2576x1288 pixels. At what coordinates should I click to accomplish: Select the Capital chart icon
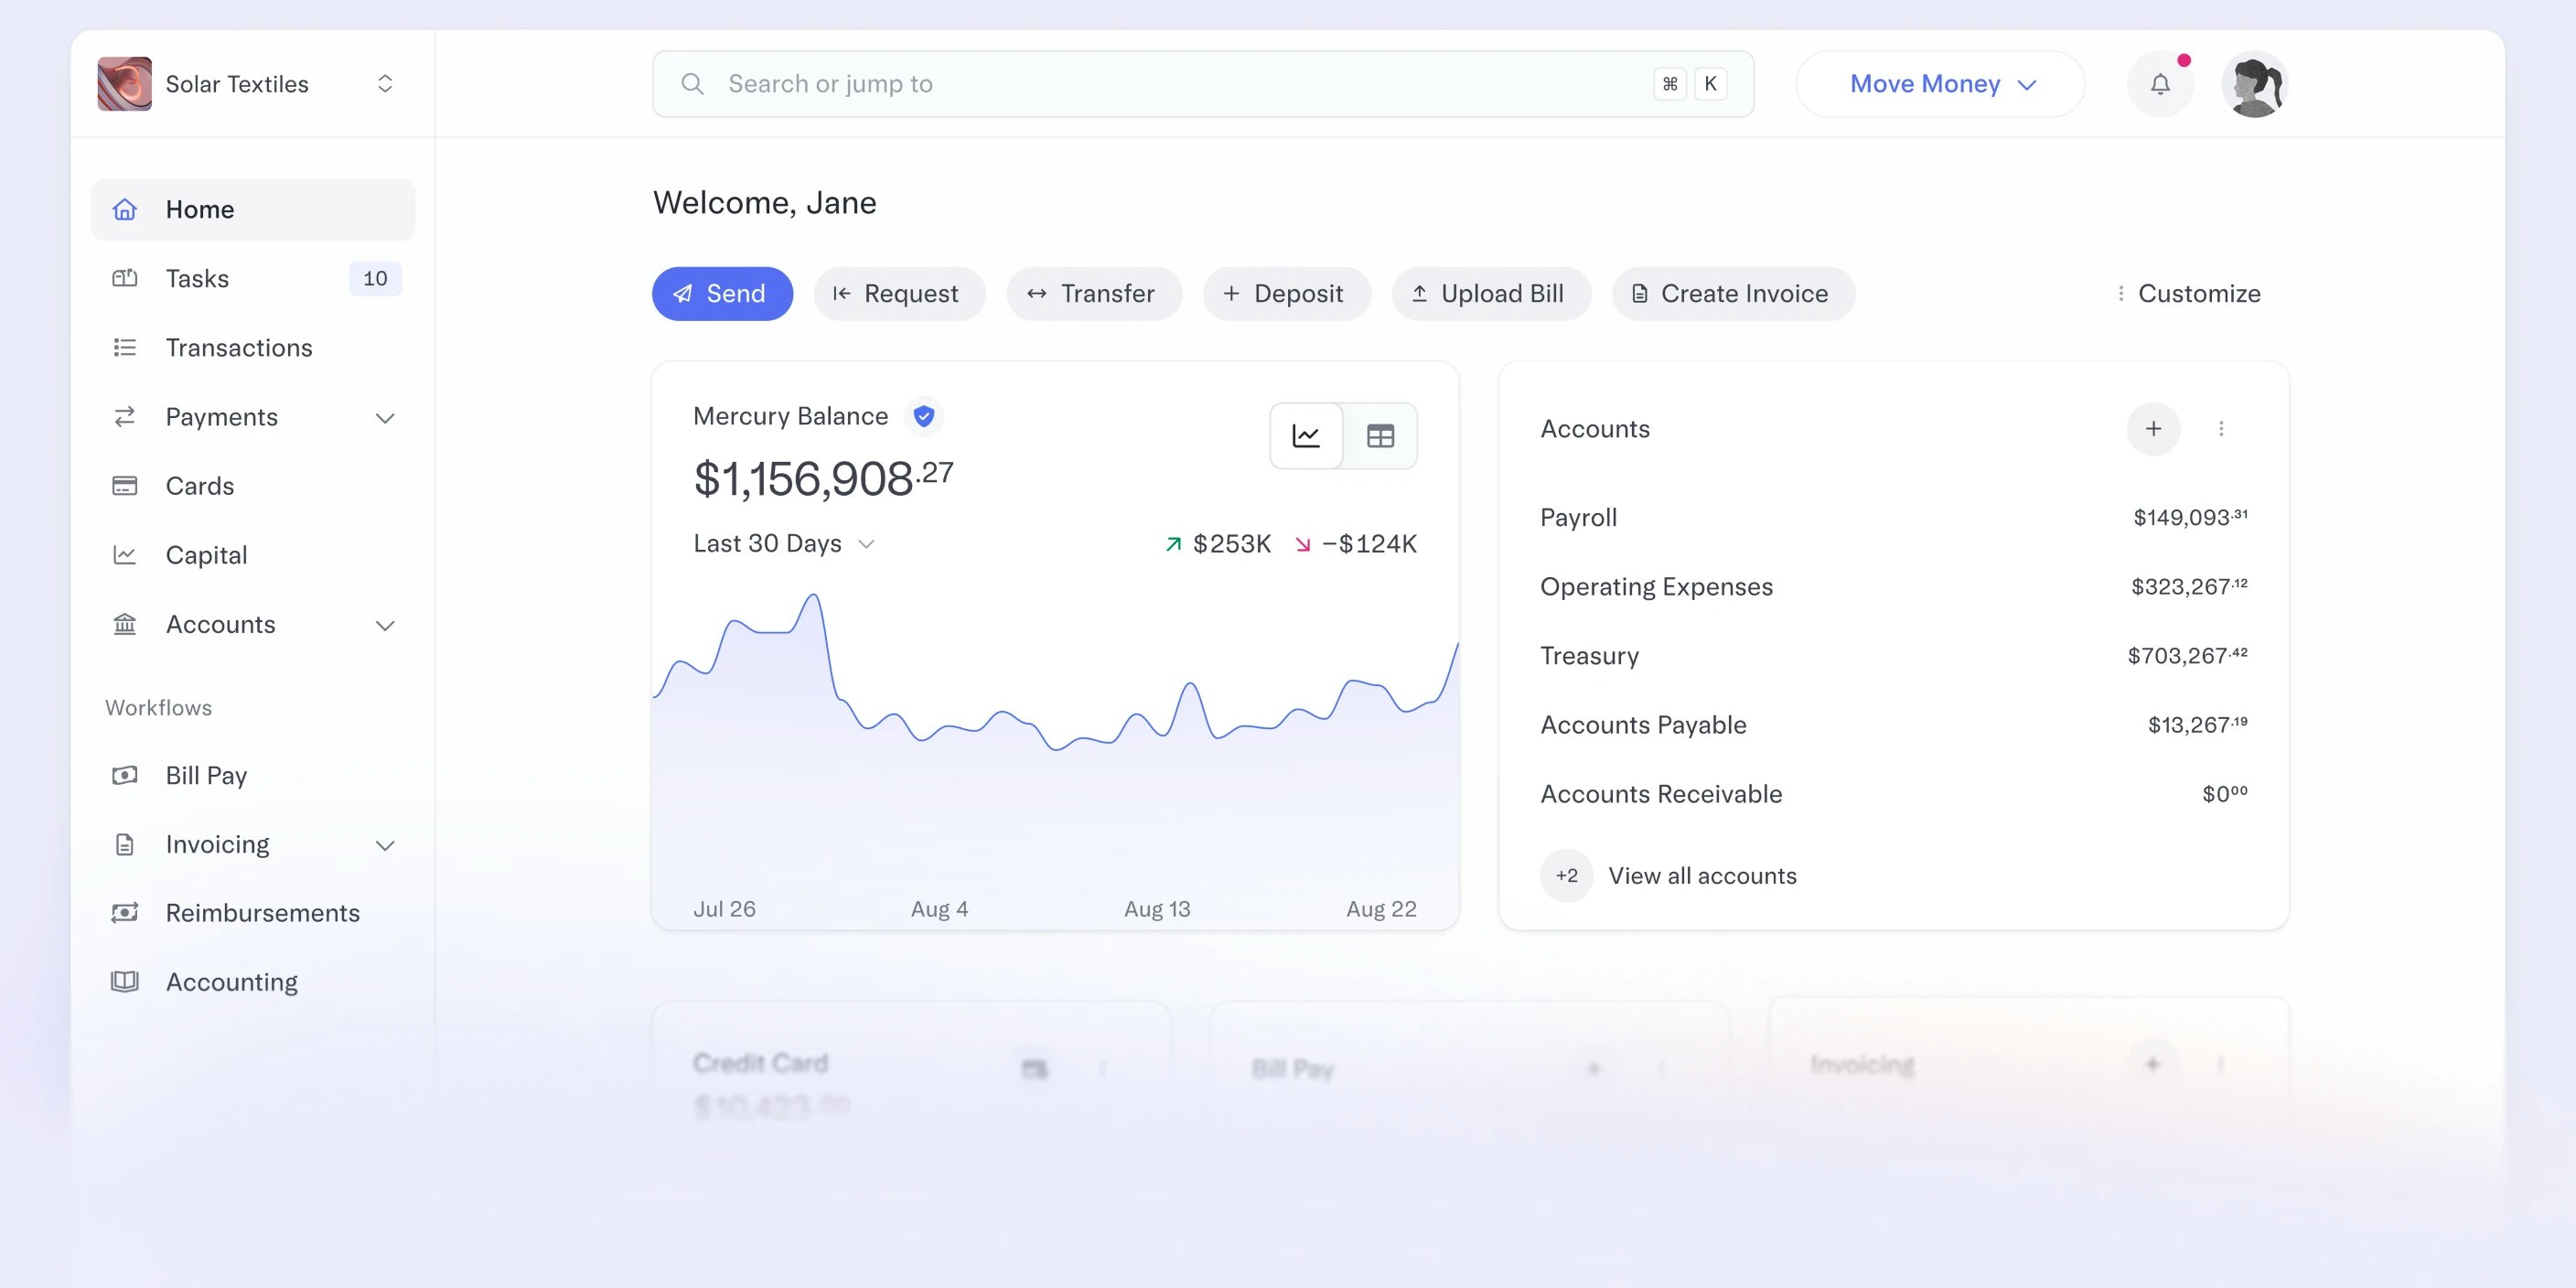pos(124,555)
